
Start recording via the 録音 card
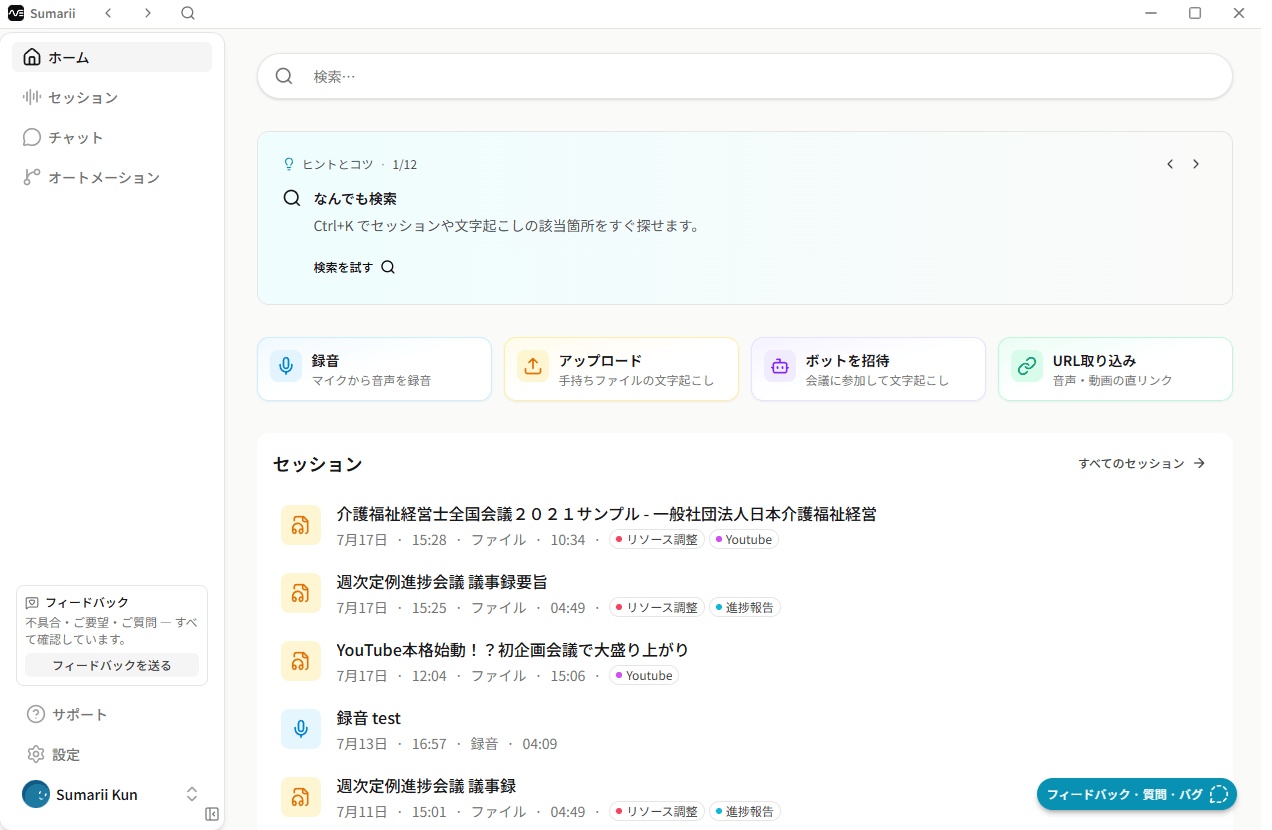[374, 369]
